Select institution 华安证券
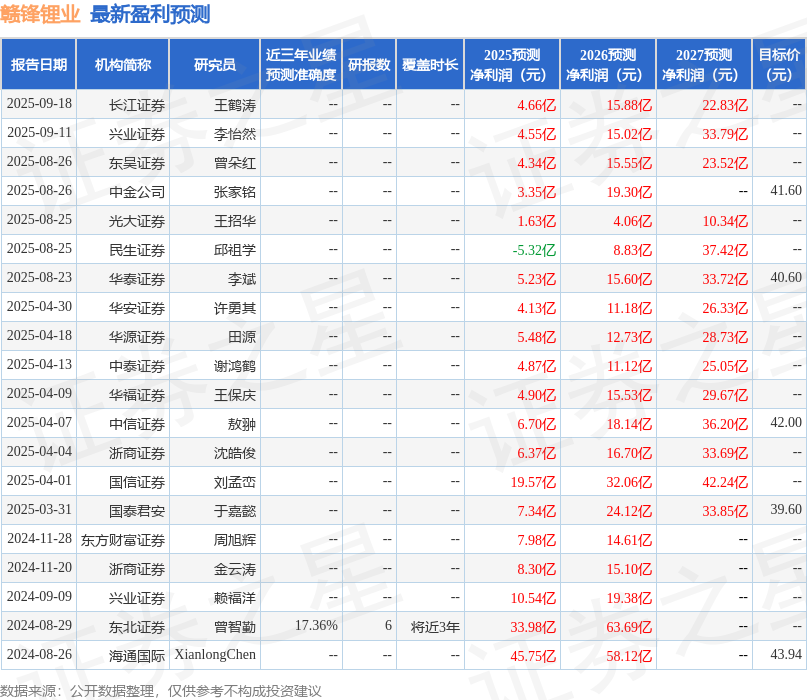The width and height of the screenshot is (807, 700). click(x=137, y=308)
